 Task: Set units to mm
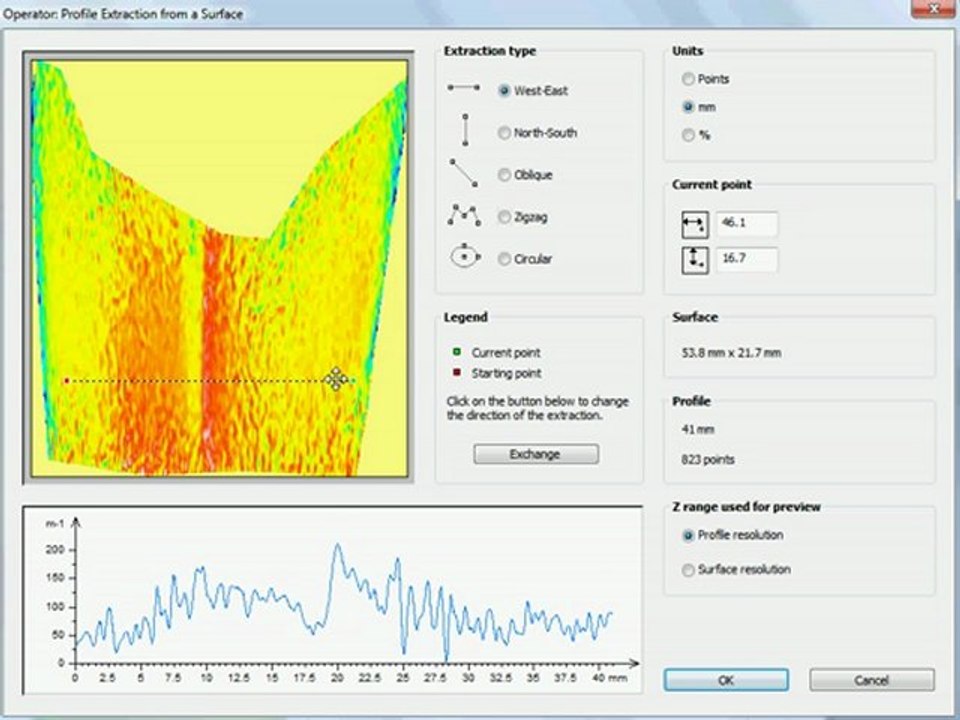[x=688, y=107]
